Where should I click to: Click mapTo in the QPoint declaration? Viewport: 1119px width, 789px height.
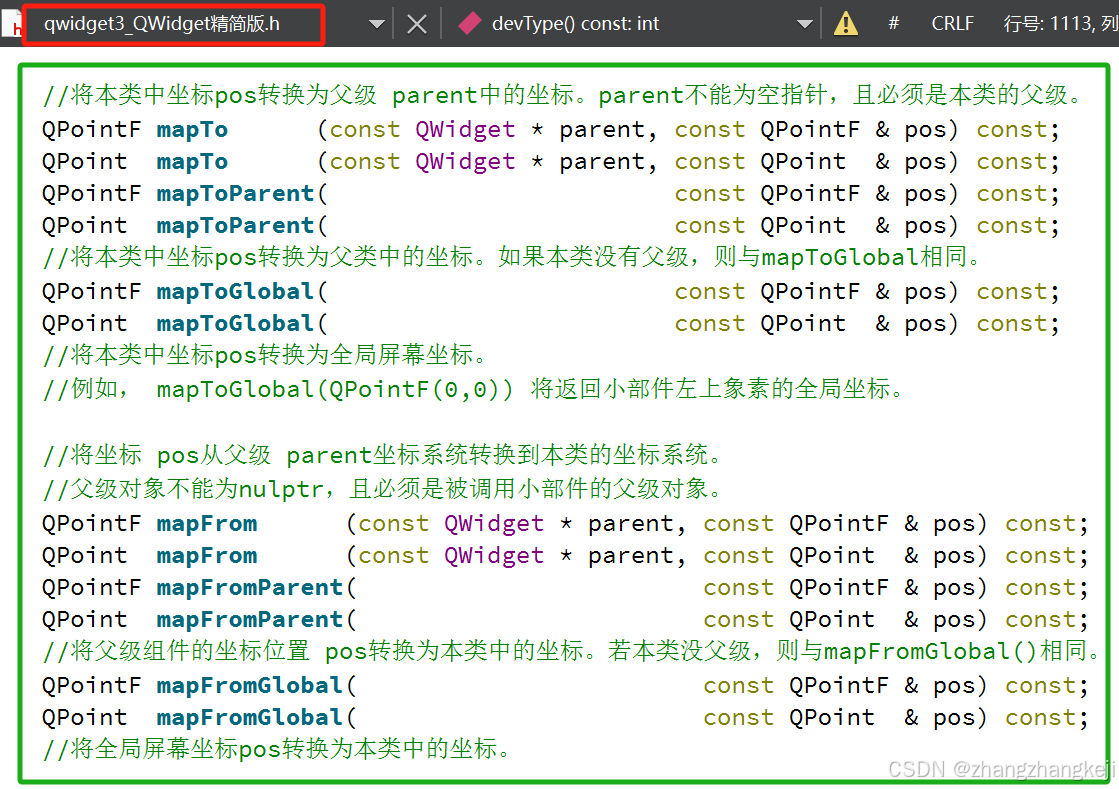(192, 162)
